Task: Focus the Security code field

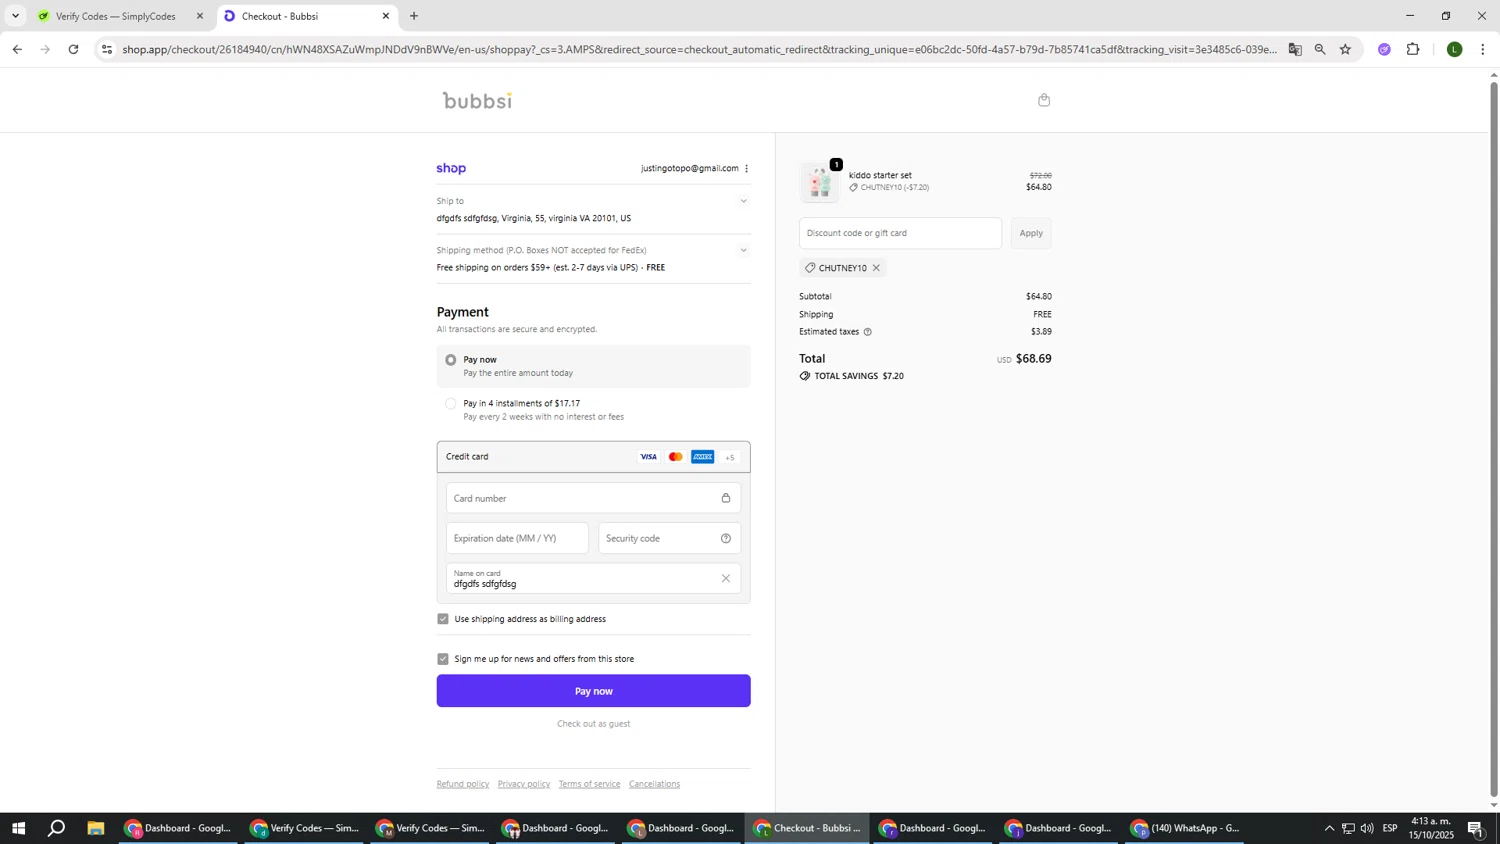Action: click(x=669, y=538)
